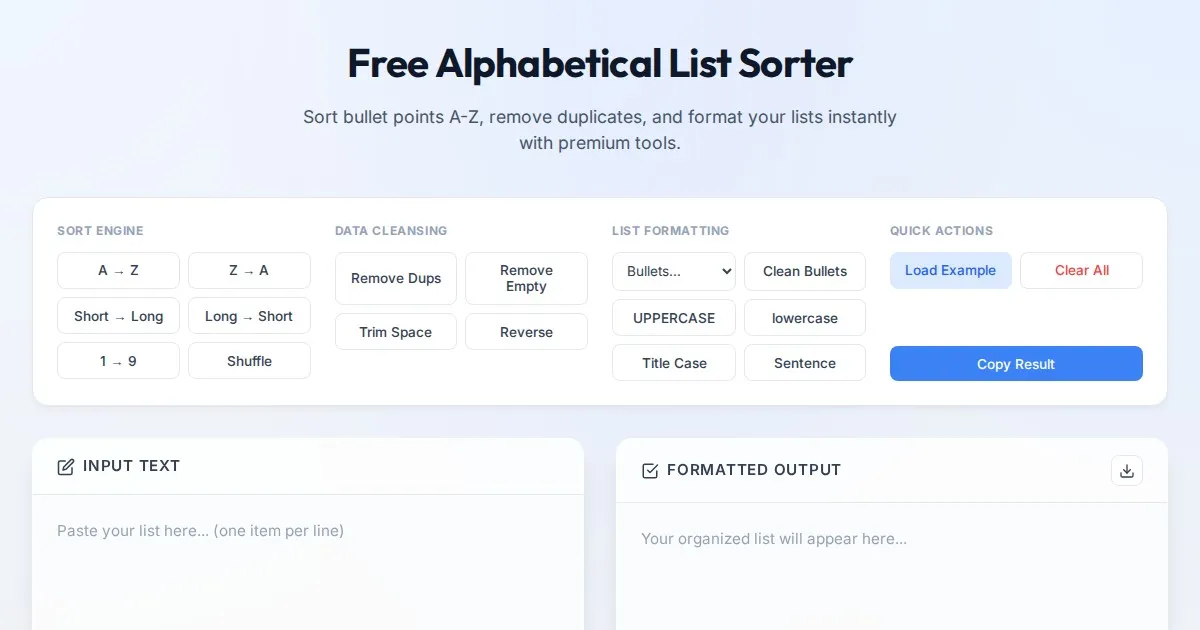Sort items Short to Long
Screen dimensions: 1200x630
click(x=118, y=316)
